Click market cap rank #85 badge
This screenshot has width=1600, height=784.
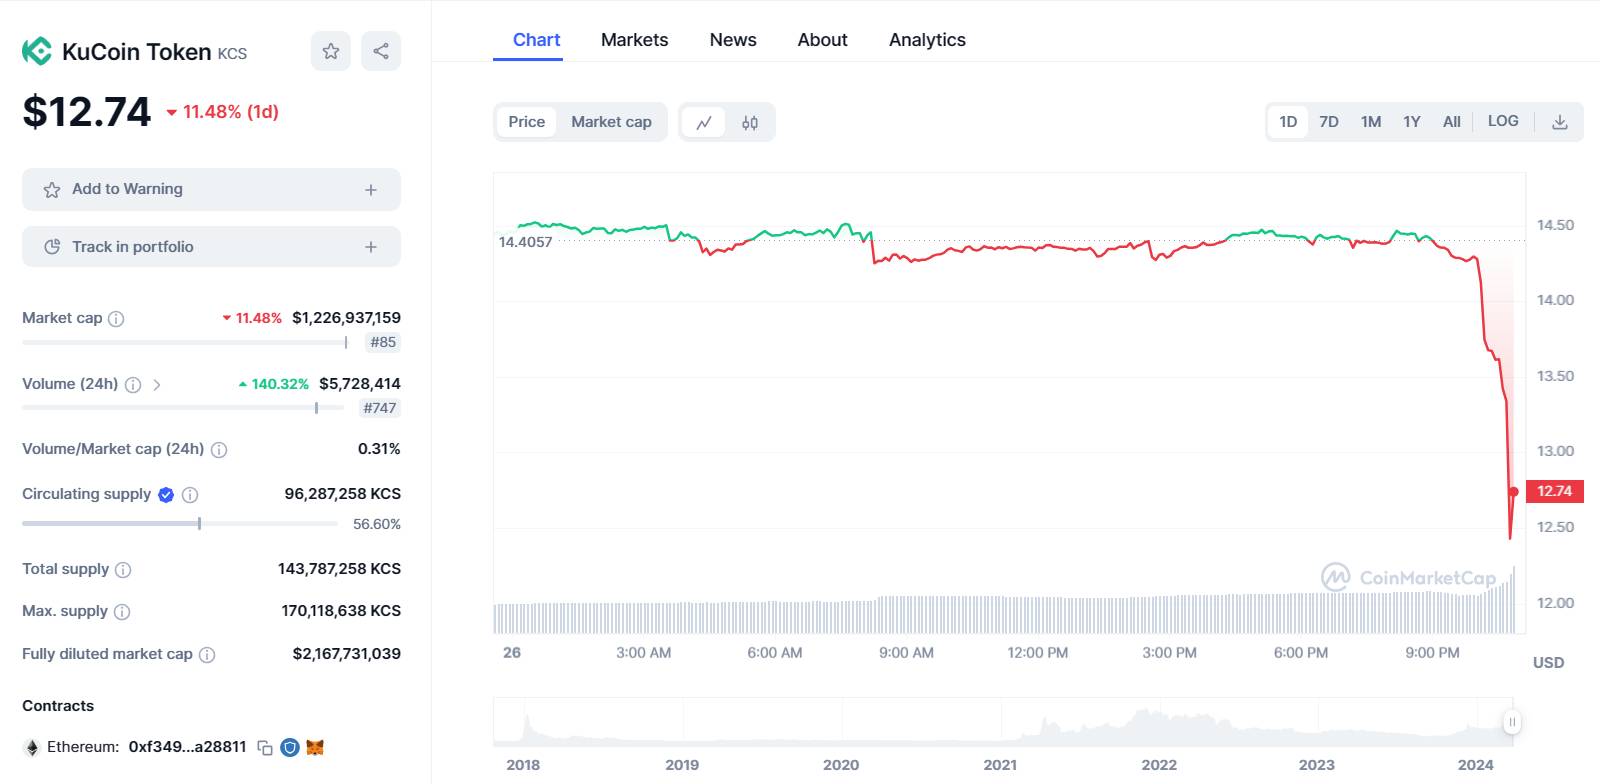point(383,342)
